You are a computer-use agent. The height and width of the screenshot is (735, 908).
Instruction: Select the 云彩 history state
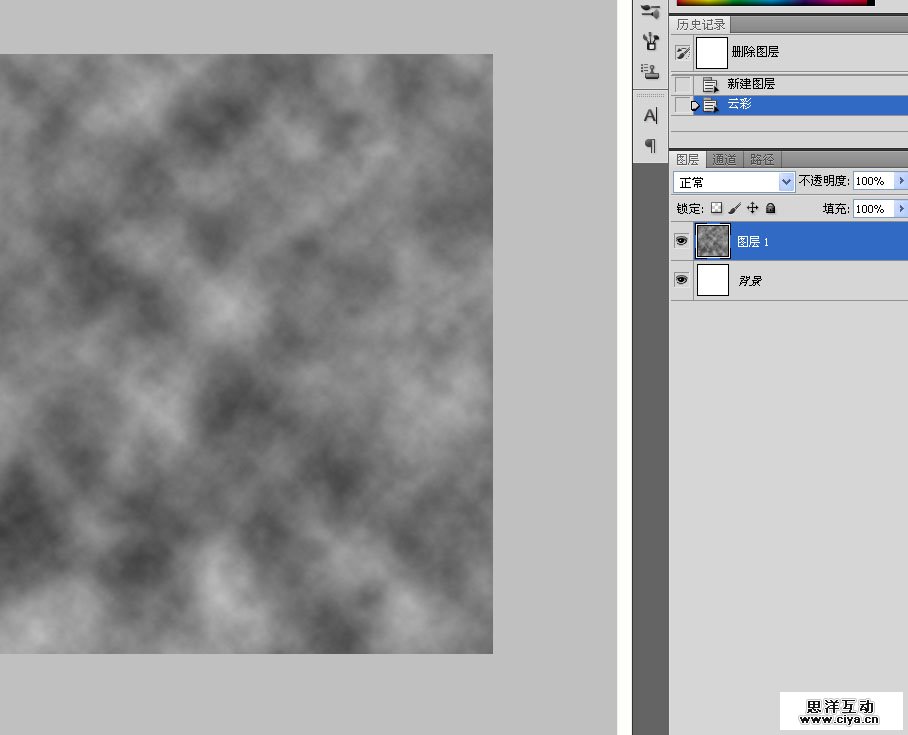tap(780, 104)
